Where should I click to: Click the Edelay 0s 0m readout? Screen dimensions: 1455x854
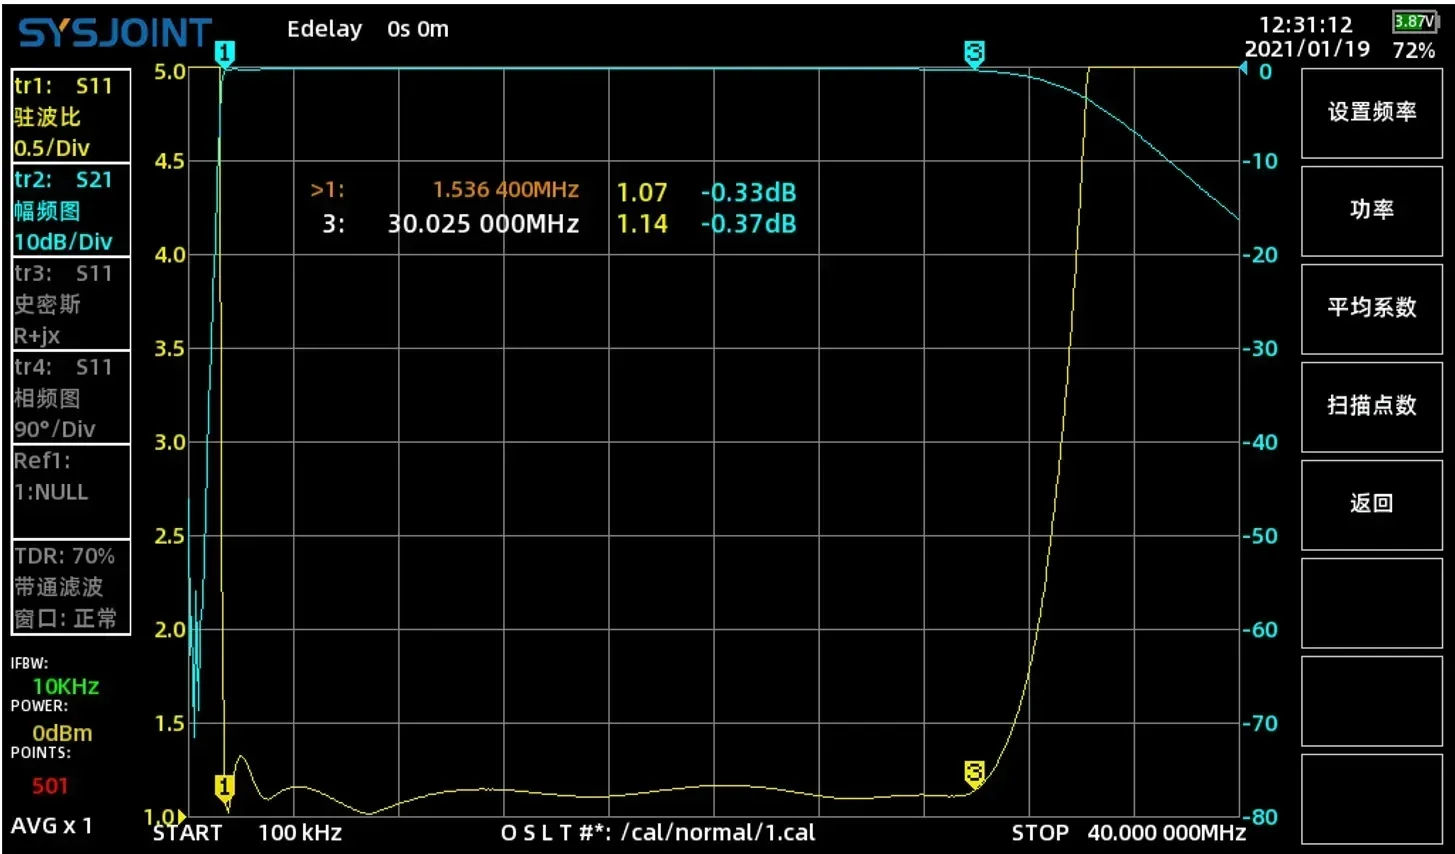(x=368, y=29)
